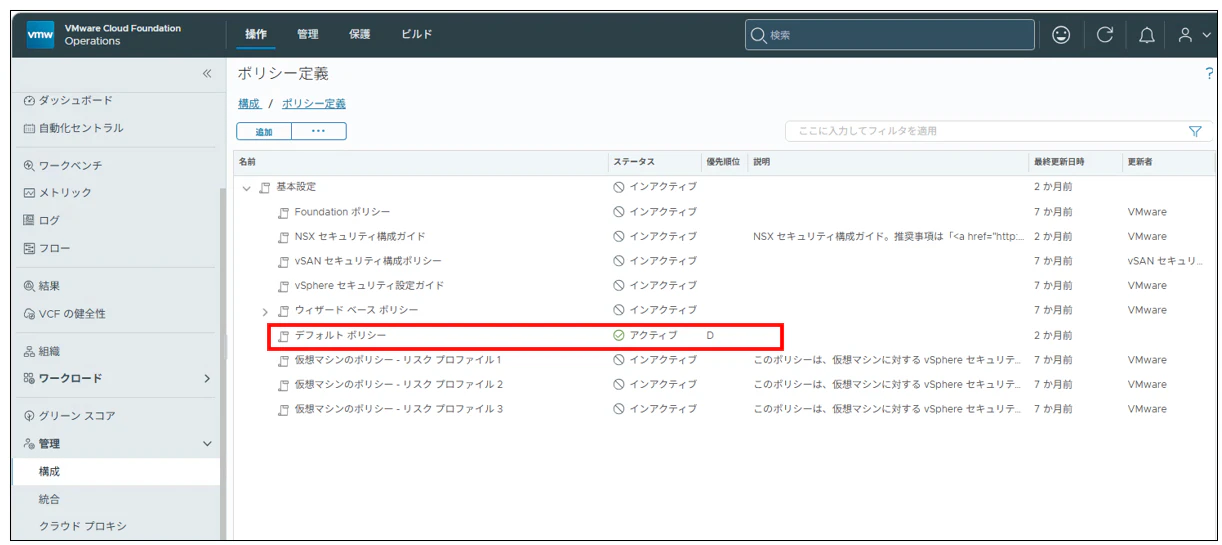Viewport: 1222px width, 545px height.
Task: Open the feedback smiley face icon
Action: (1061, 35)
